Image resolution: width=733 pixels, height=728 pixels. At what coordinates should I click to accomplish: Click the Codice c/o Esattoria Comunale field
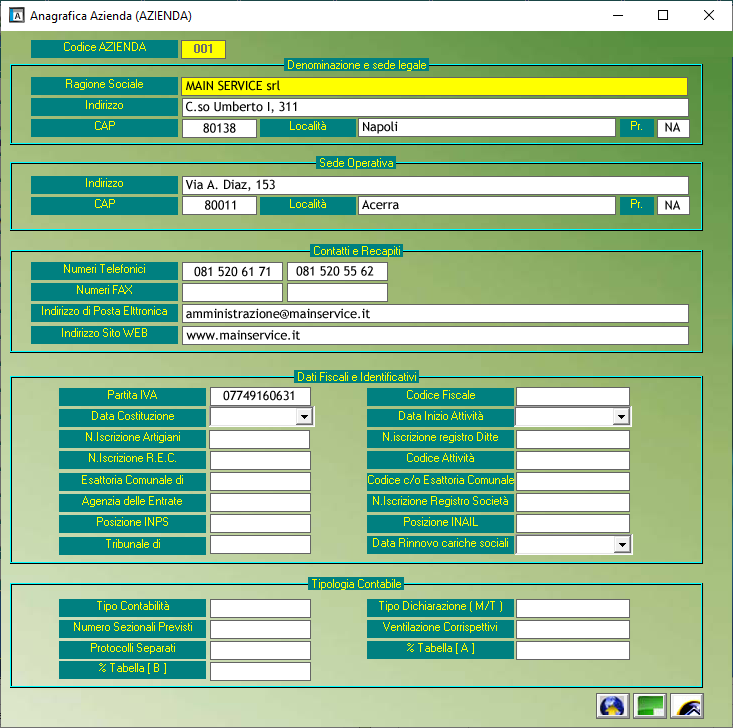573,481
